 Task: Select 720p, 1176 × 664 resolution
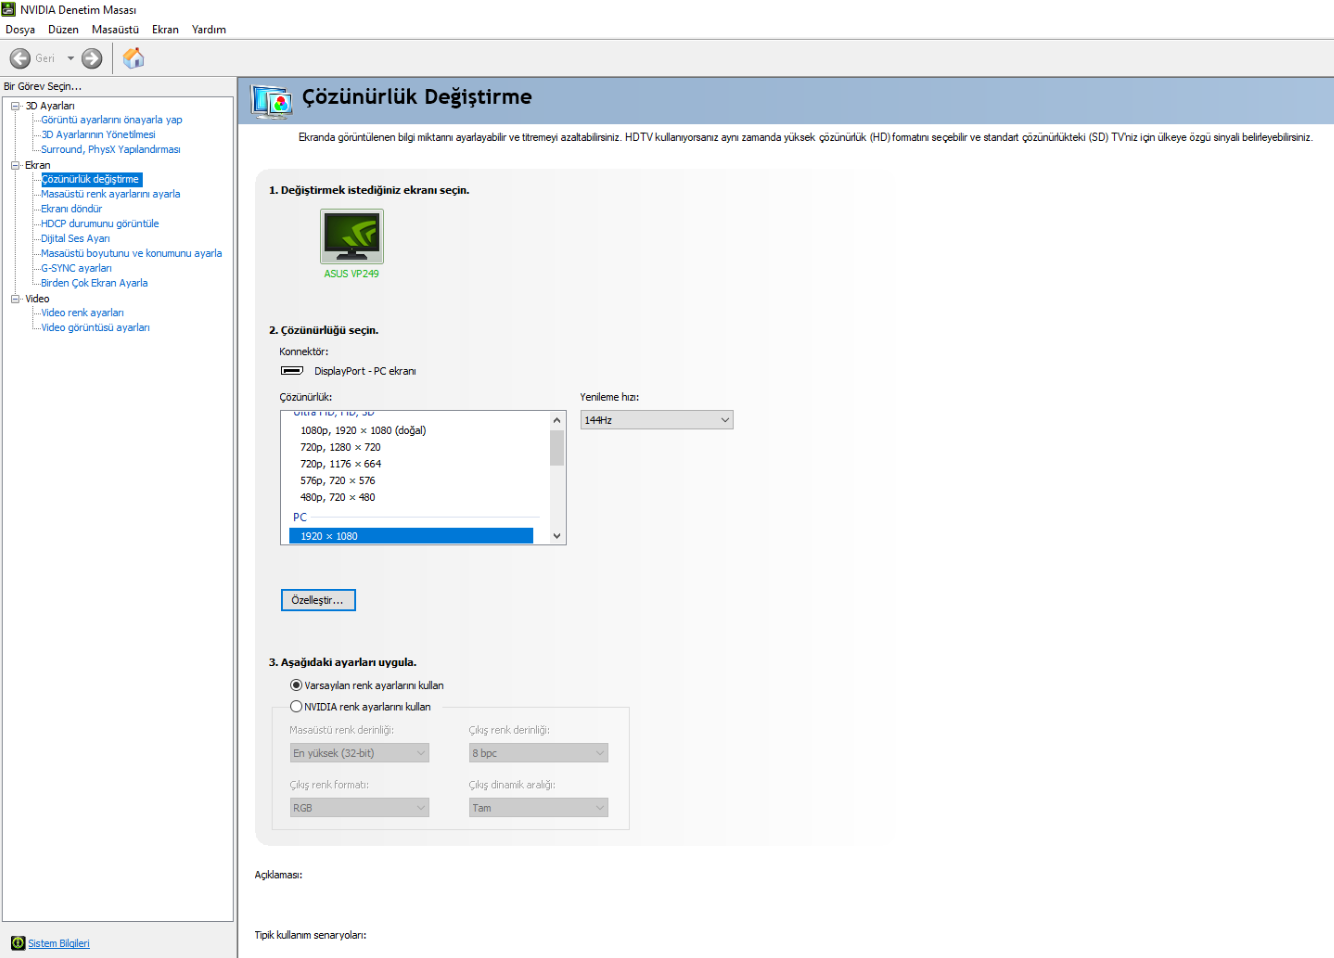point(340,464)
